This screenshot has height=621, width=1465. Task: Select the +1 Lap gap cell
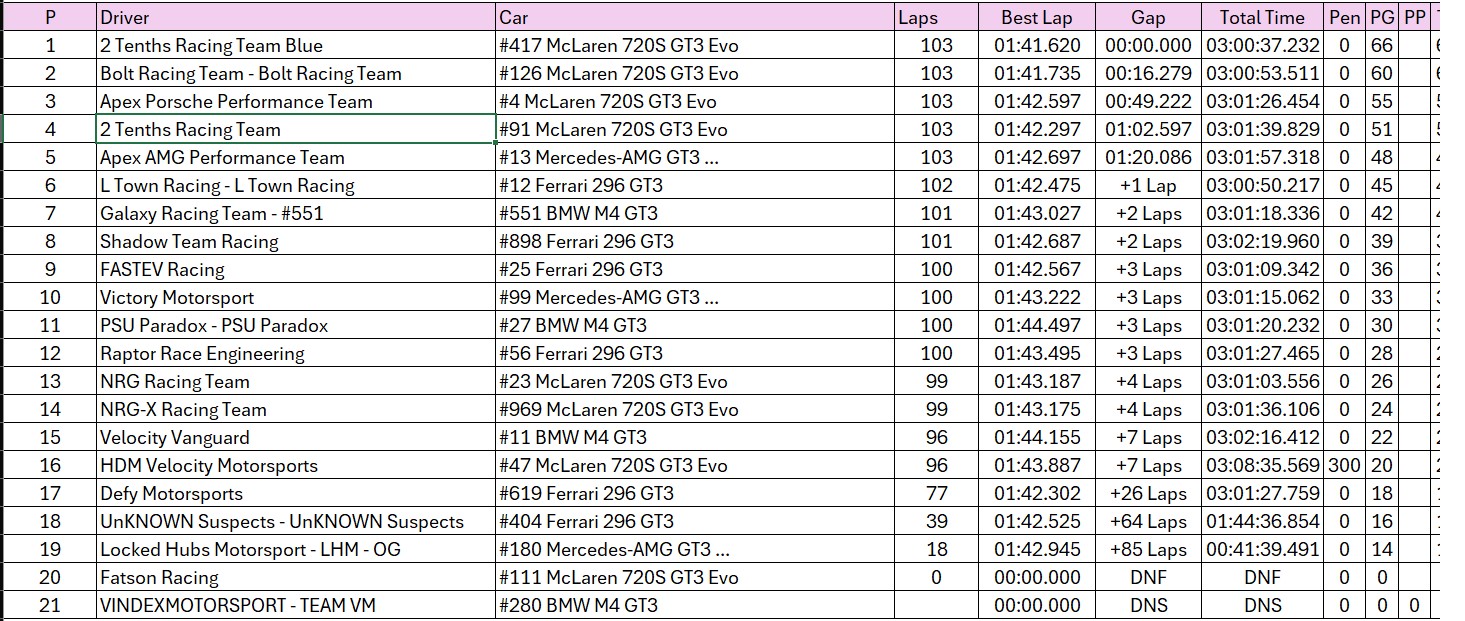pos(1149,185)
